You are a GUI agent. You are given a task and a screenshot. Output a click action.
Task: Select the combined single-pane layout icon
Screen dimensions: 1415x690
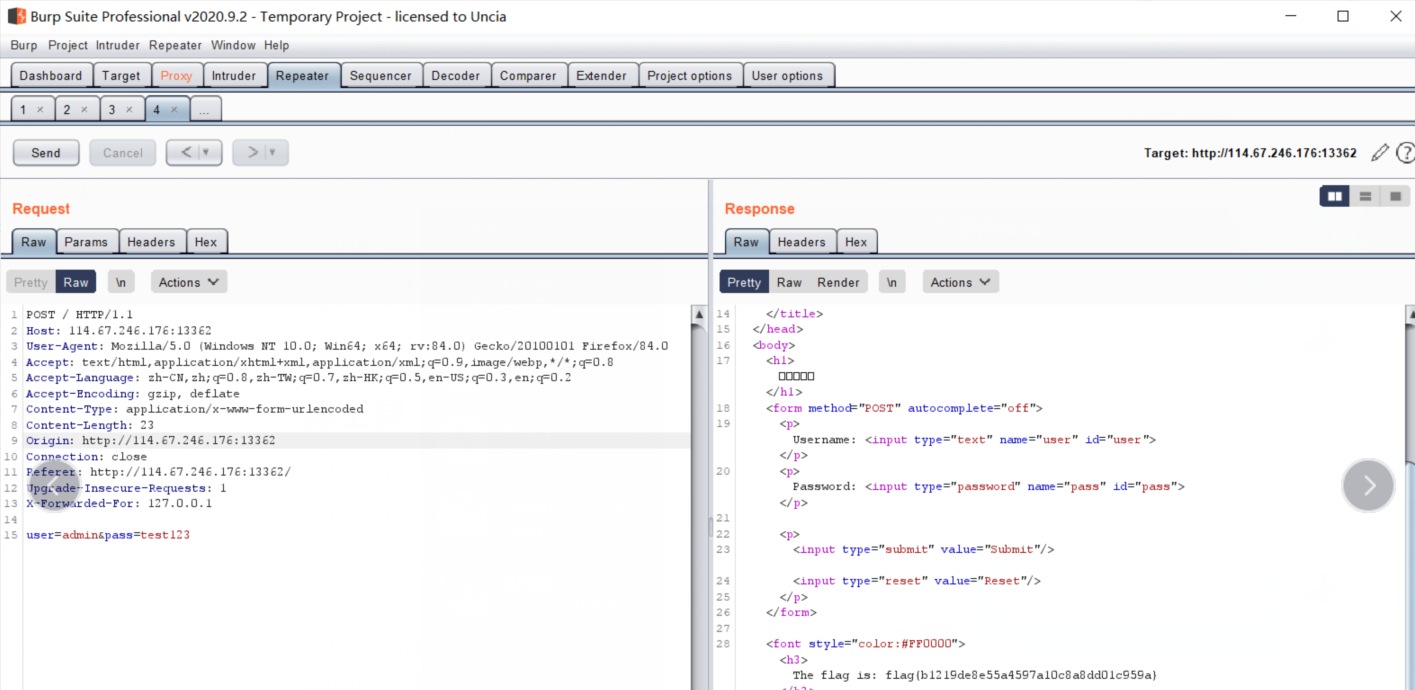1395,197
